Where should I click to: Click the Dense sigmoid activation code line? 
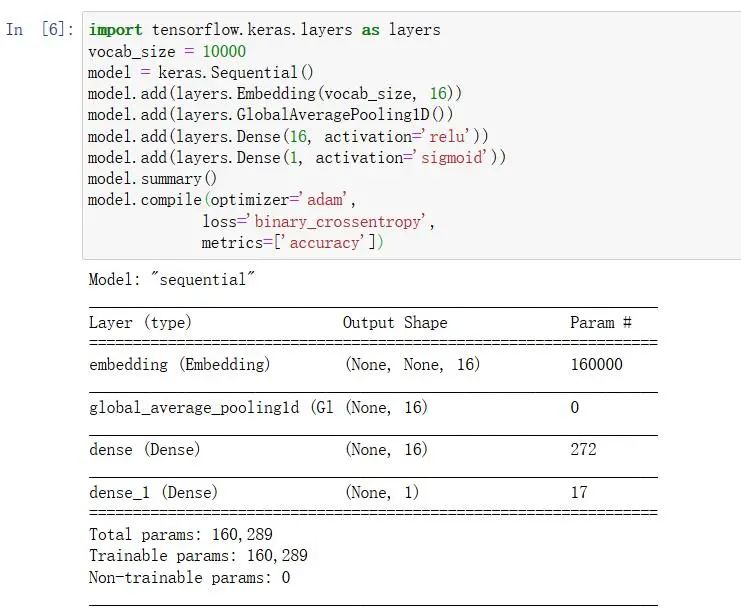point(297,157)
